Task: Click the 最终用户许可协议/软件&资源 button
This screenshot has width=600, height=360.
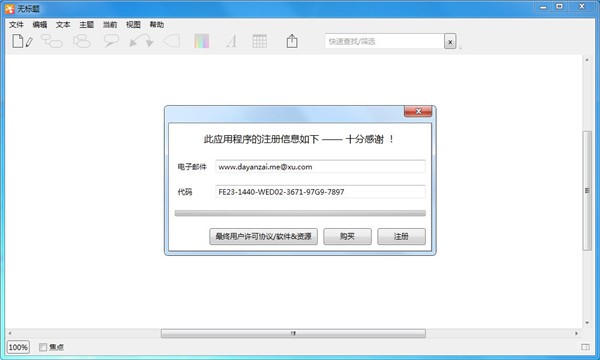Action: coord(263,236)
